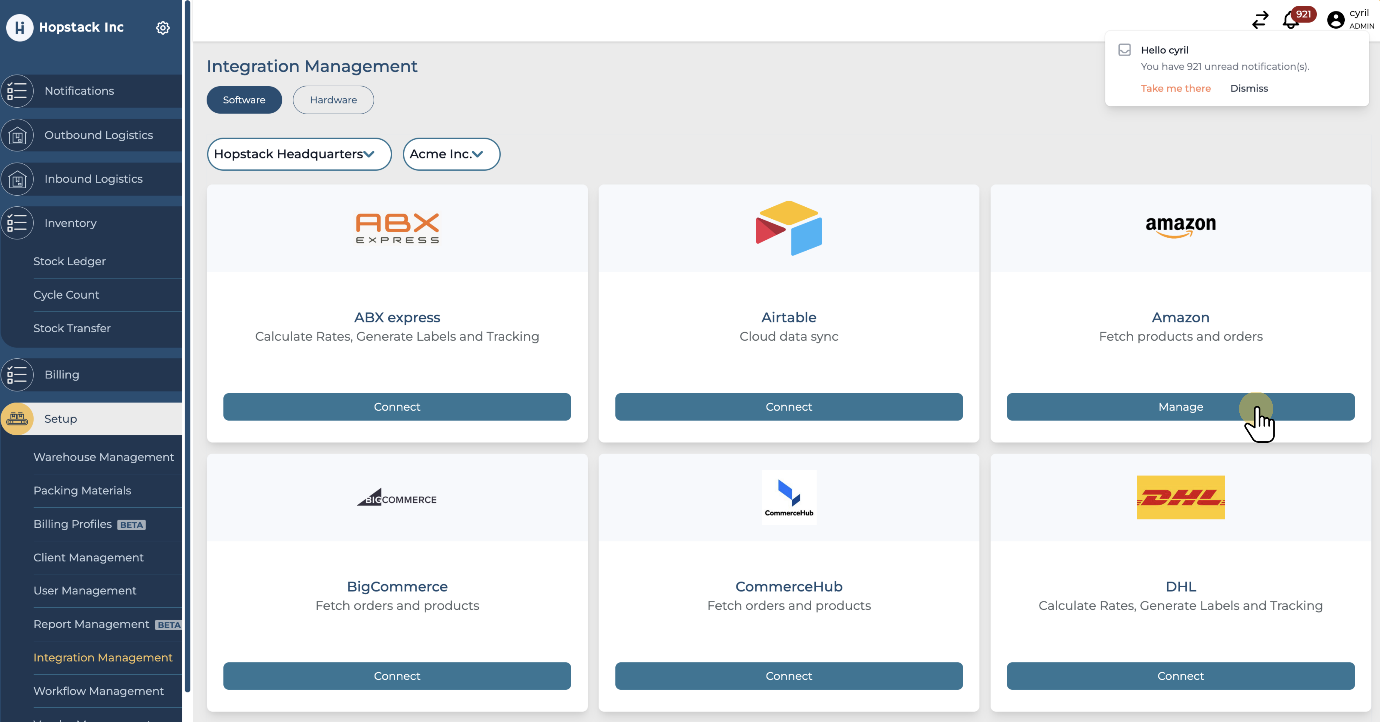1380x722 pixels.
Task: Open Billing Profiles beta page
Action: (89, 524)
